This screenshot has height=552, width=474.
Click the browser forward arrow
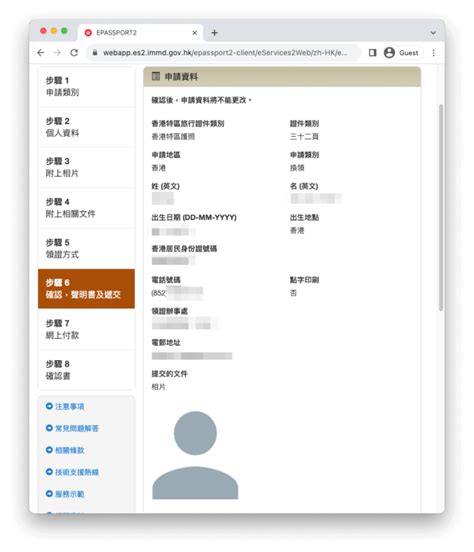(x=57, y=53)
